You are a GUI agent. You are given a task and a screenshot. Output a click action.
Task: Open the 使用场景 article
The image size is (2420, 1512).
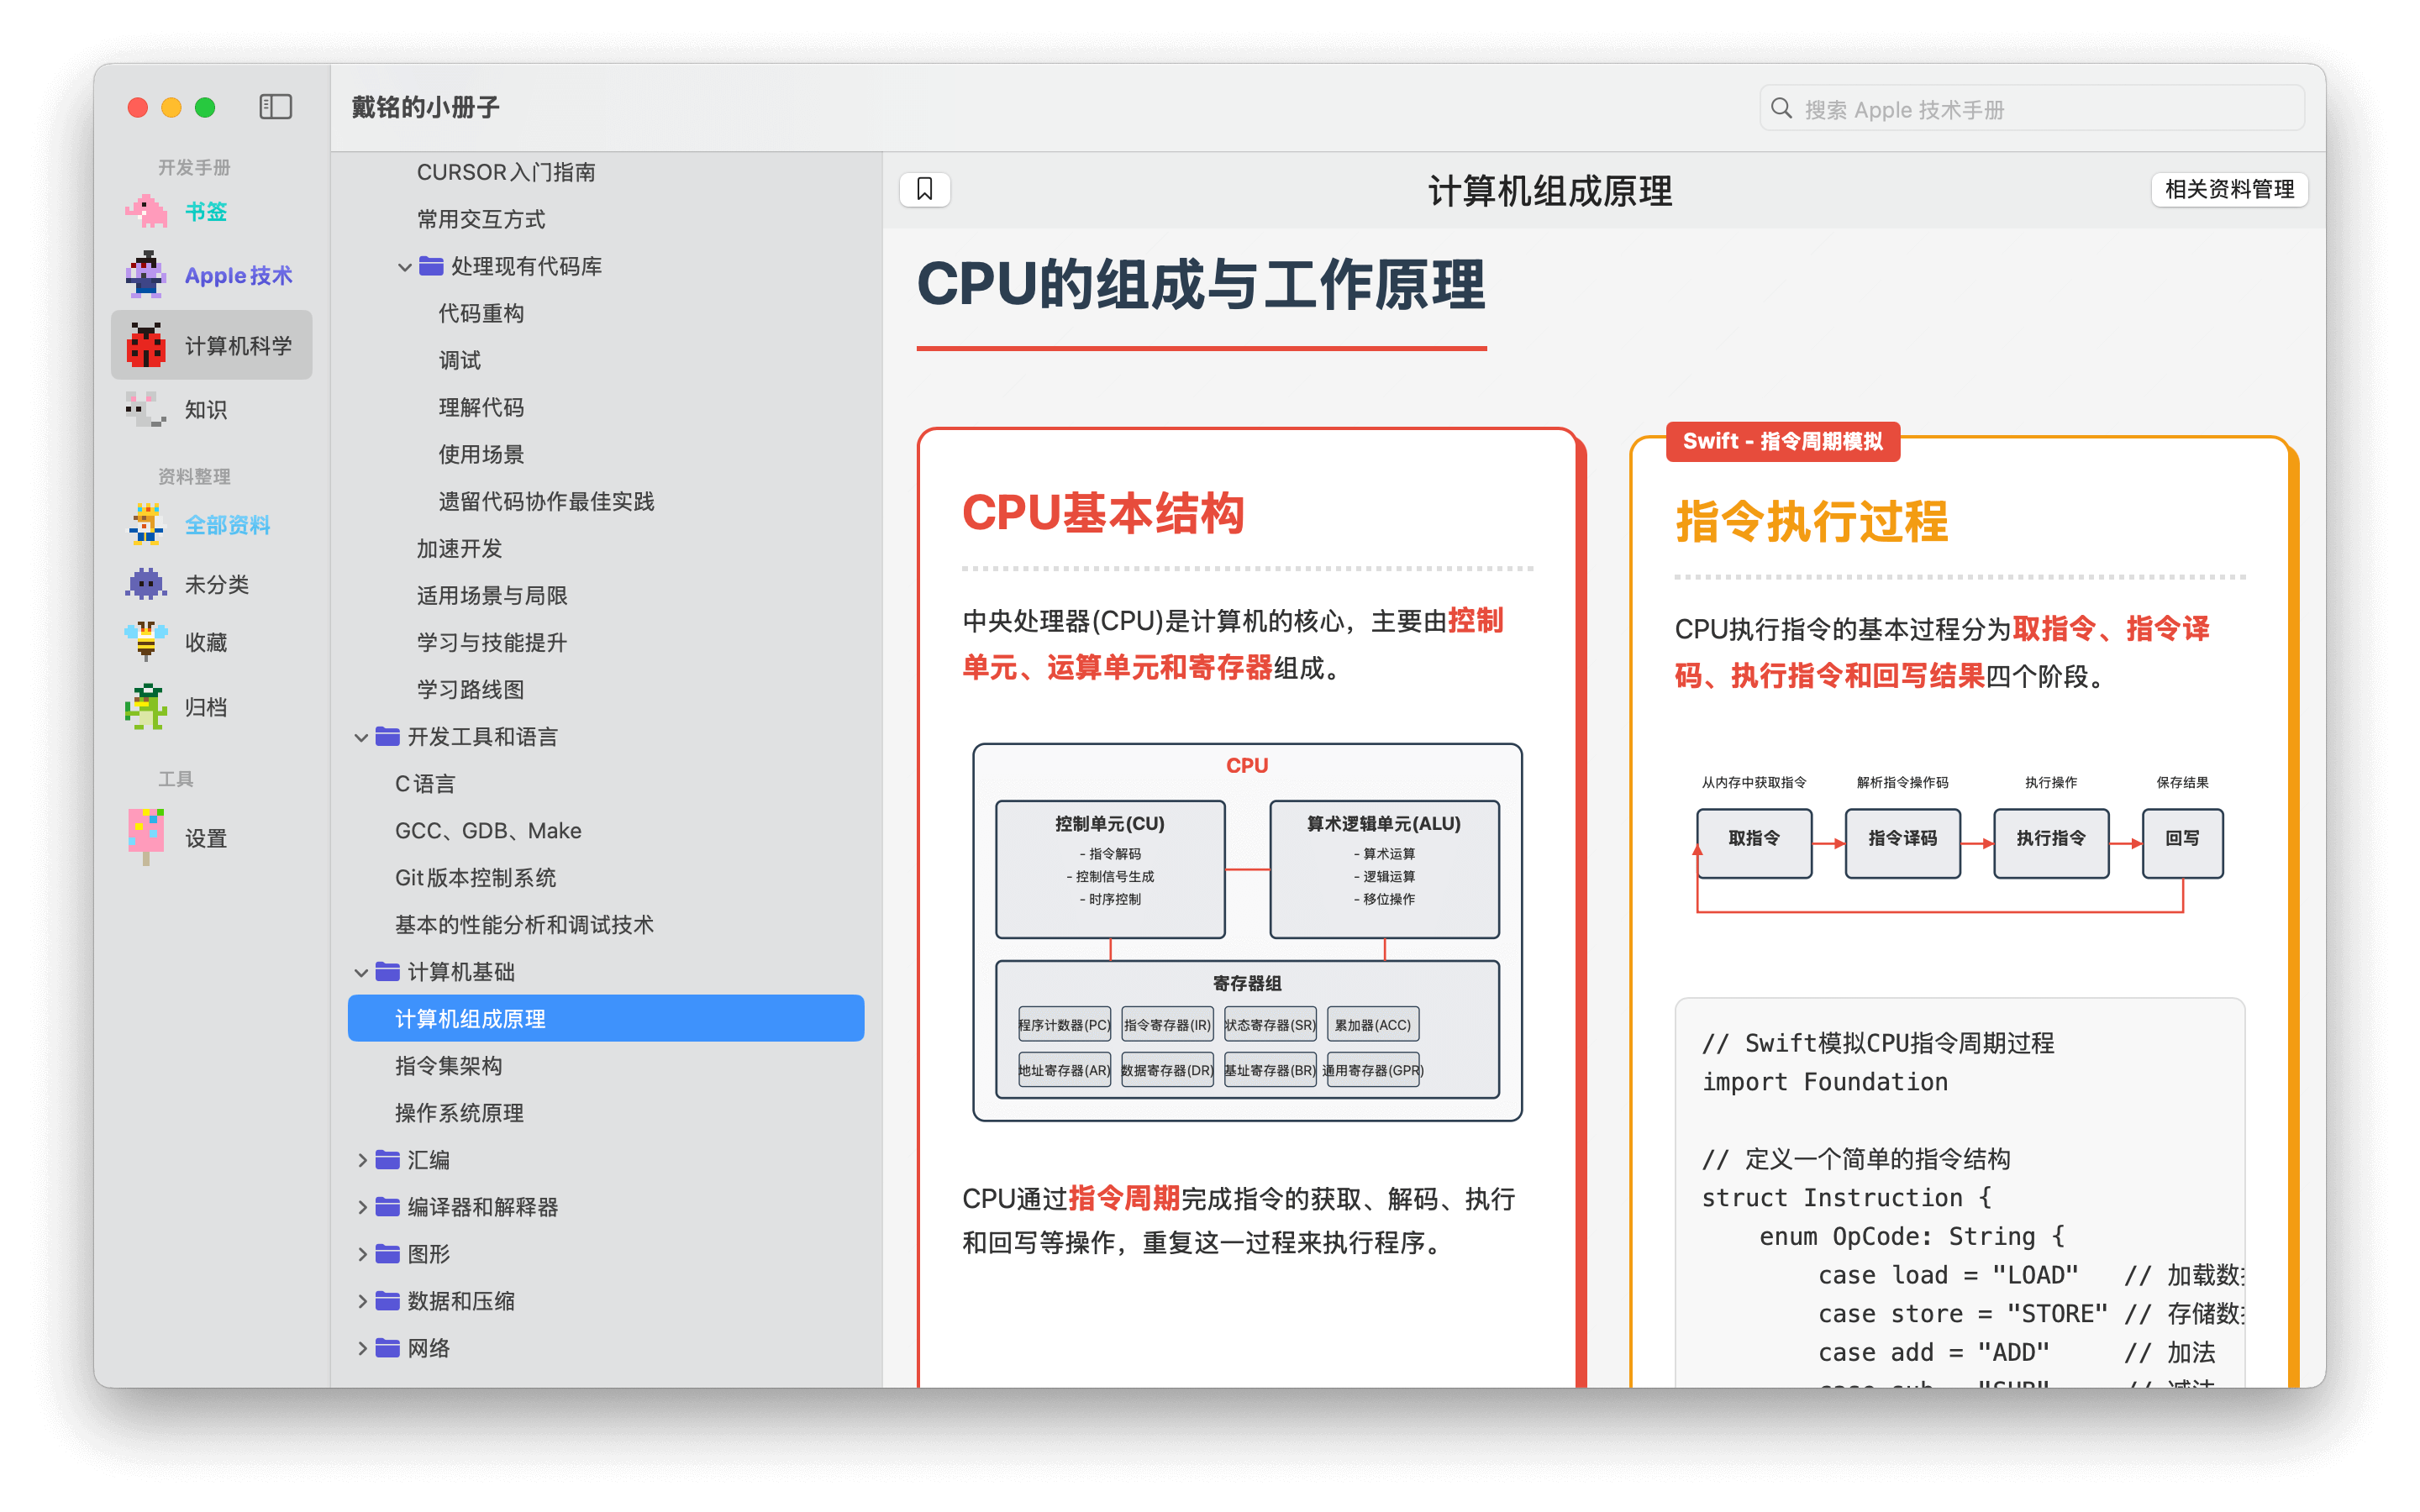(481, 454)
